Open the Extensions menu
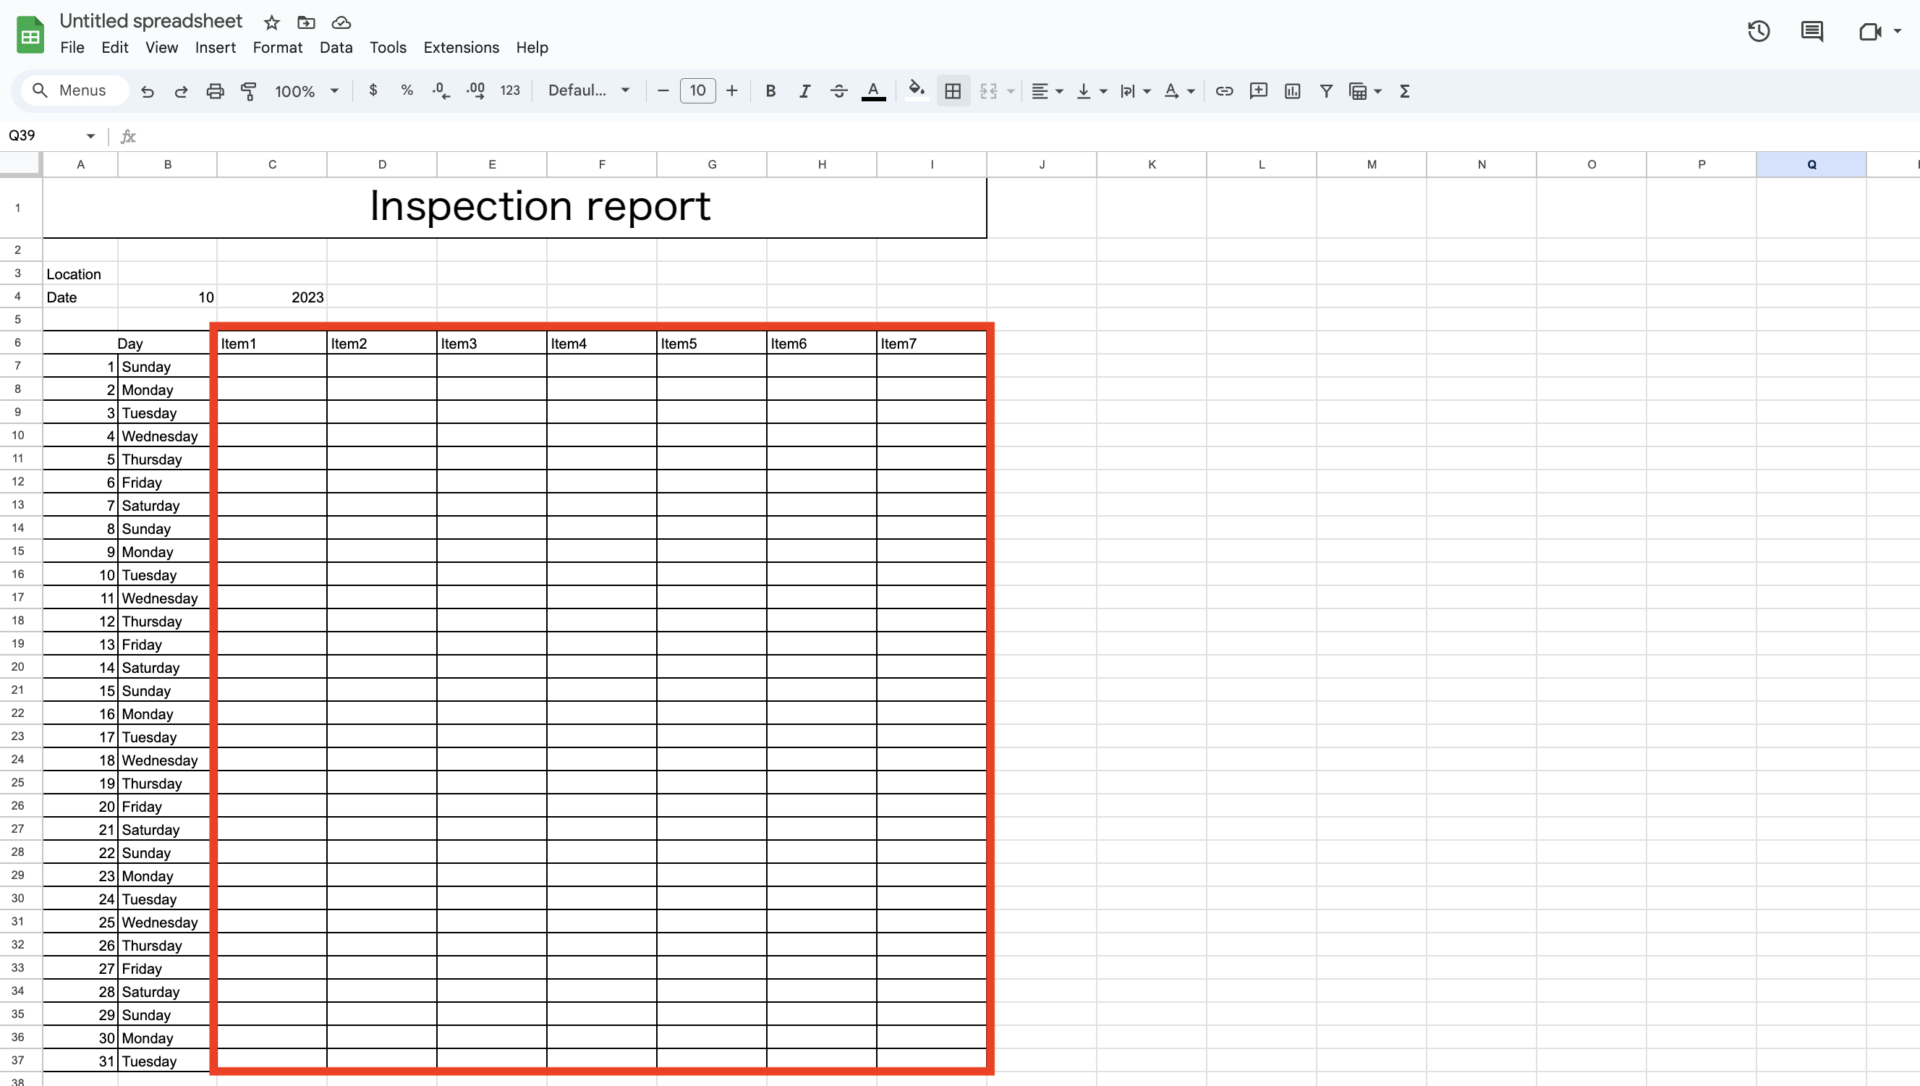Viewport: 1920px width, 1086px height. tap(460, 47)
